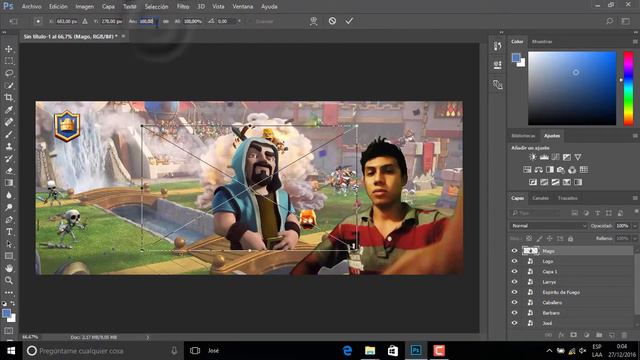The height and width of the screenshot is (360, 640).
Task: Click the foreground color in Color panel
Action: coord(516,57)
